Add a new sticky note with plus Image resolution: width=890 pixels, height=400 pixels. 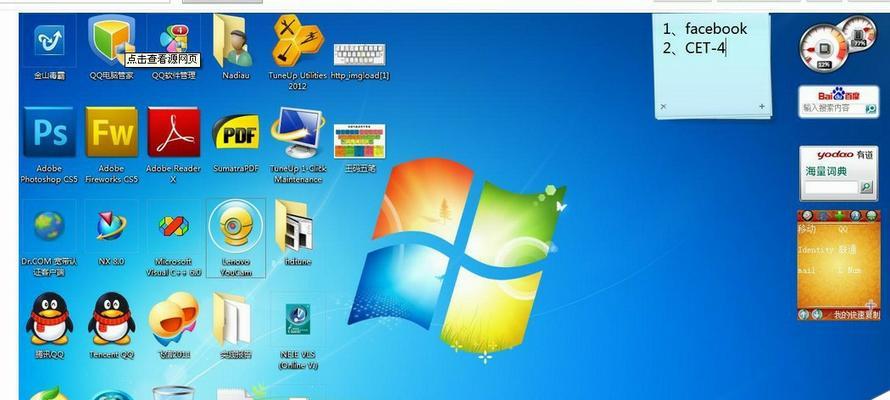(762, 106)
